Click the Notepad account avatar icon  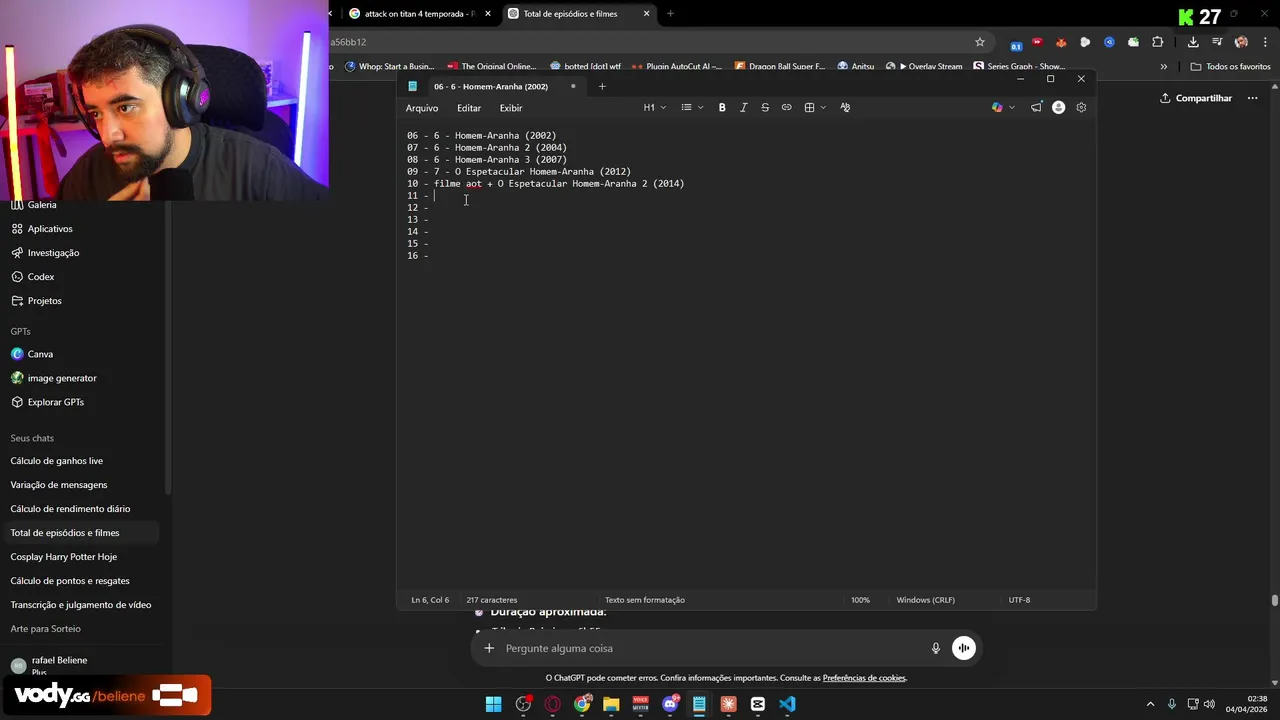point(1058,108)
